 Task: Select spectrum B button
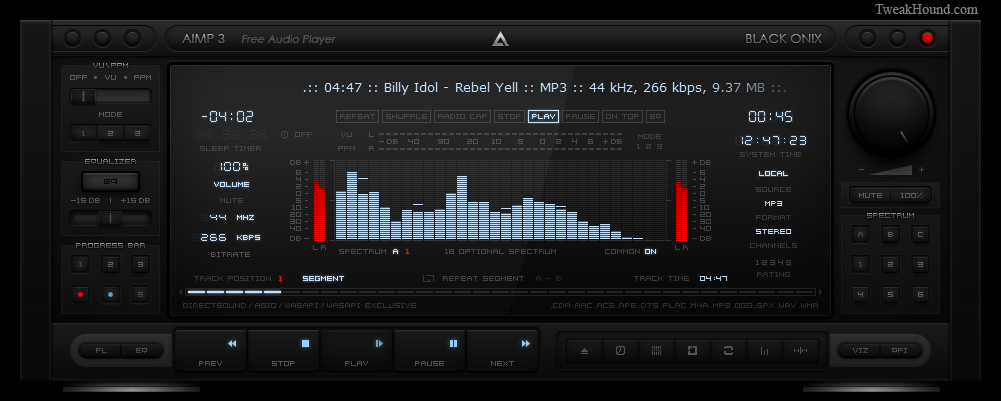coord(890,234)
